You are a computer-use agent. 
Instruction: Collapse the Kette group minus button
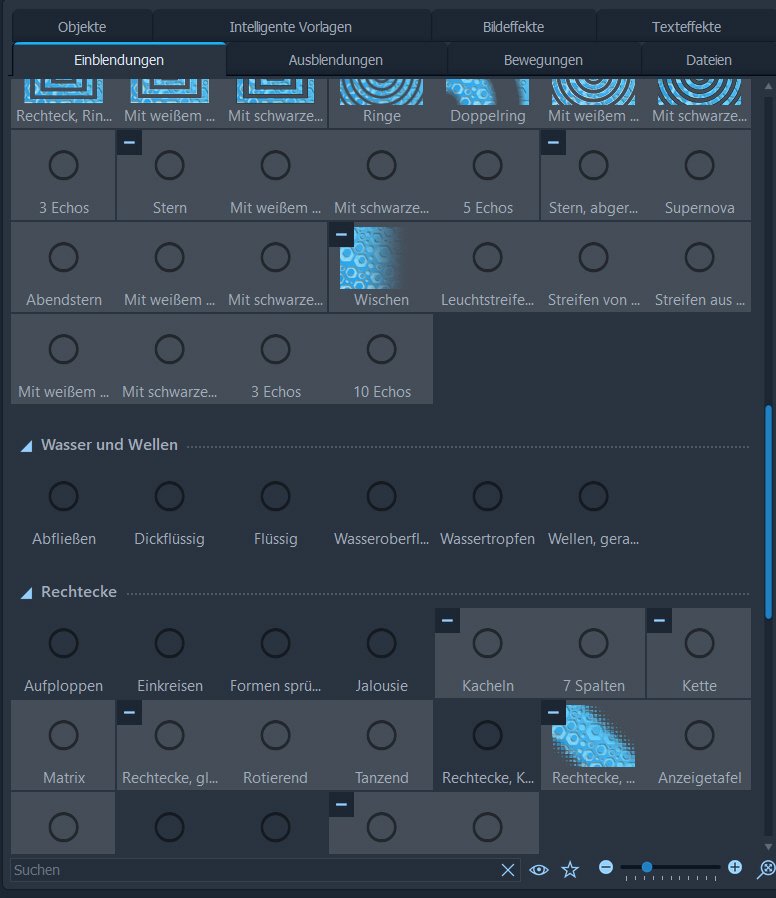tap(659, 621)
